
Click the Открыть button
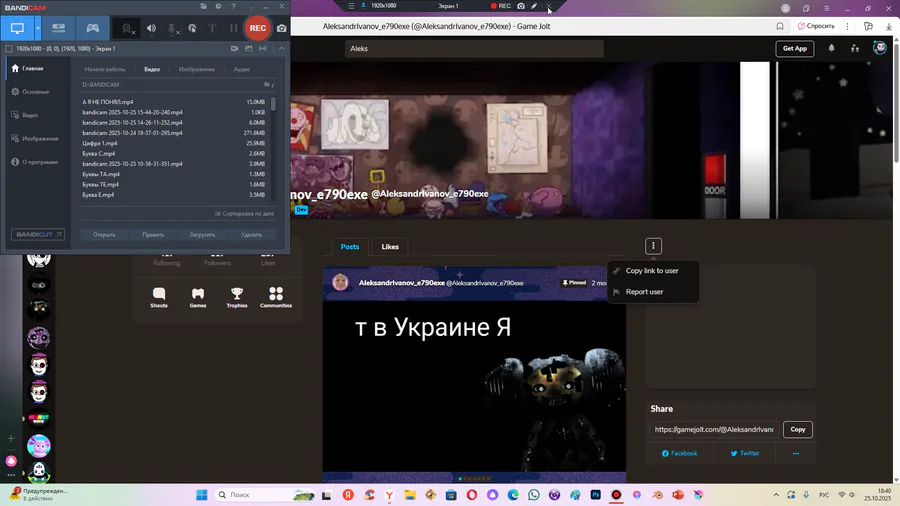click(104, 235)
